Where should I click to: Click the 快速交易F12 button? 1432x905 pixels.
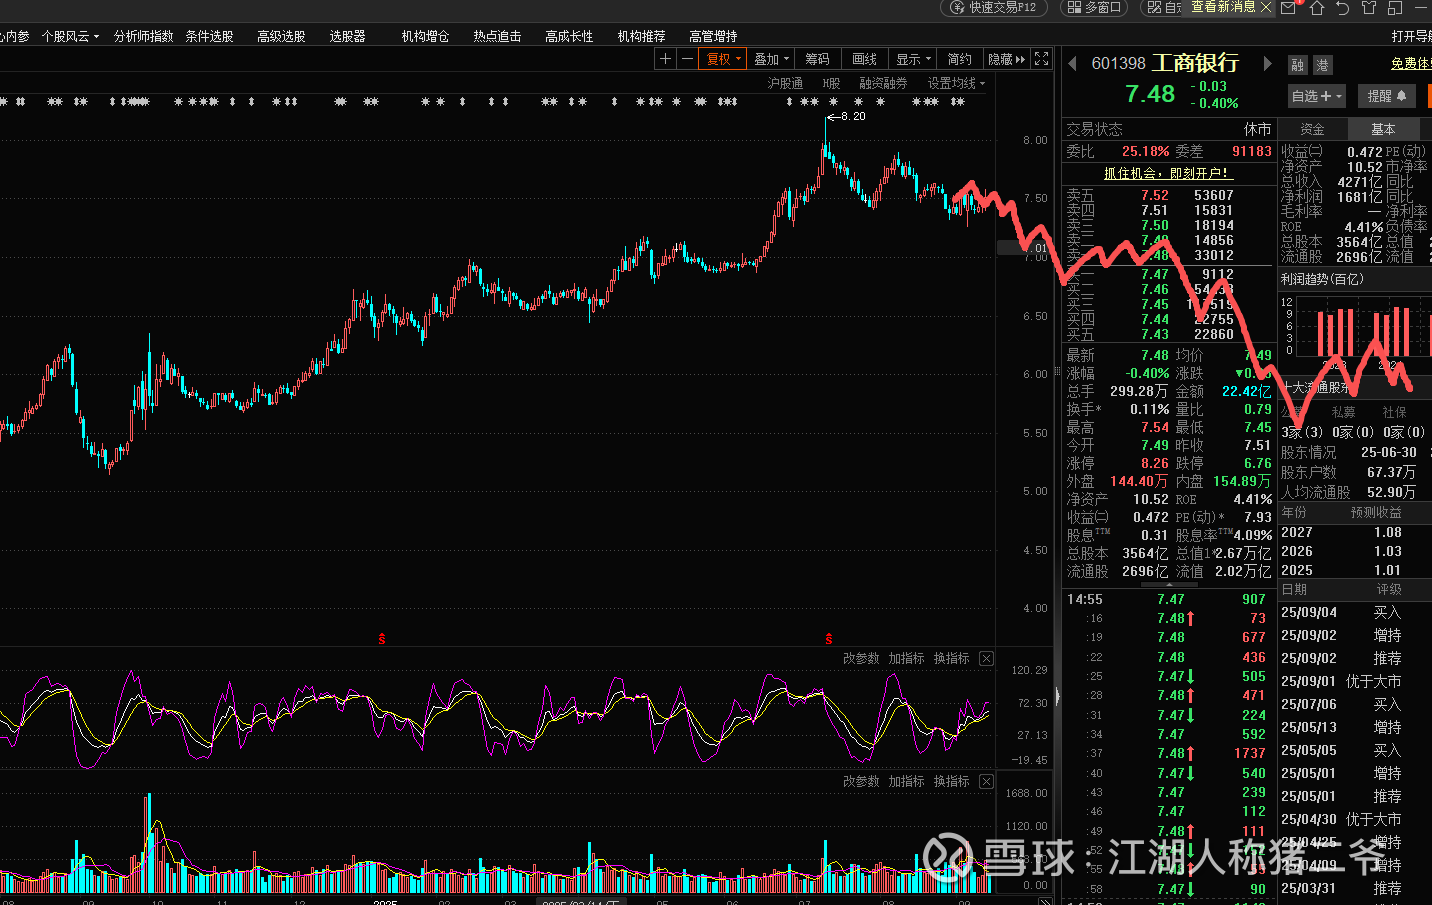click(994, 7)
